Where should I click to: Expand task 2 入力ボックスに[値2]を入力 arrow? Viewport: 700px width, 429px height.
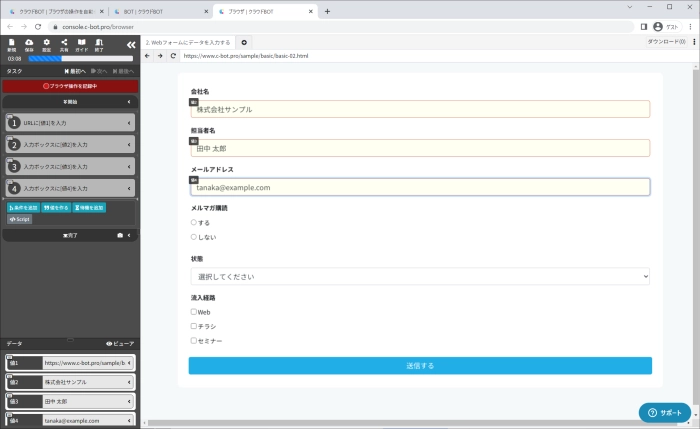132,144
